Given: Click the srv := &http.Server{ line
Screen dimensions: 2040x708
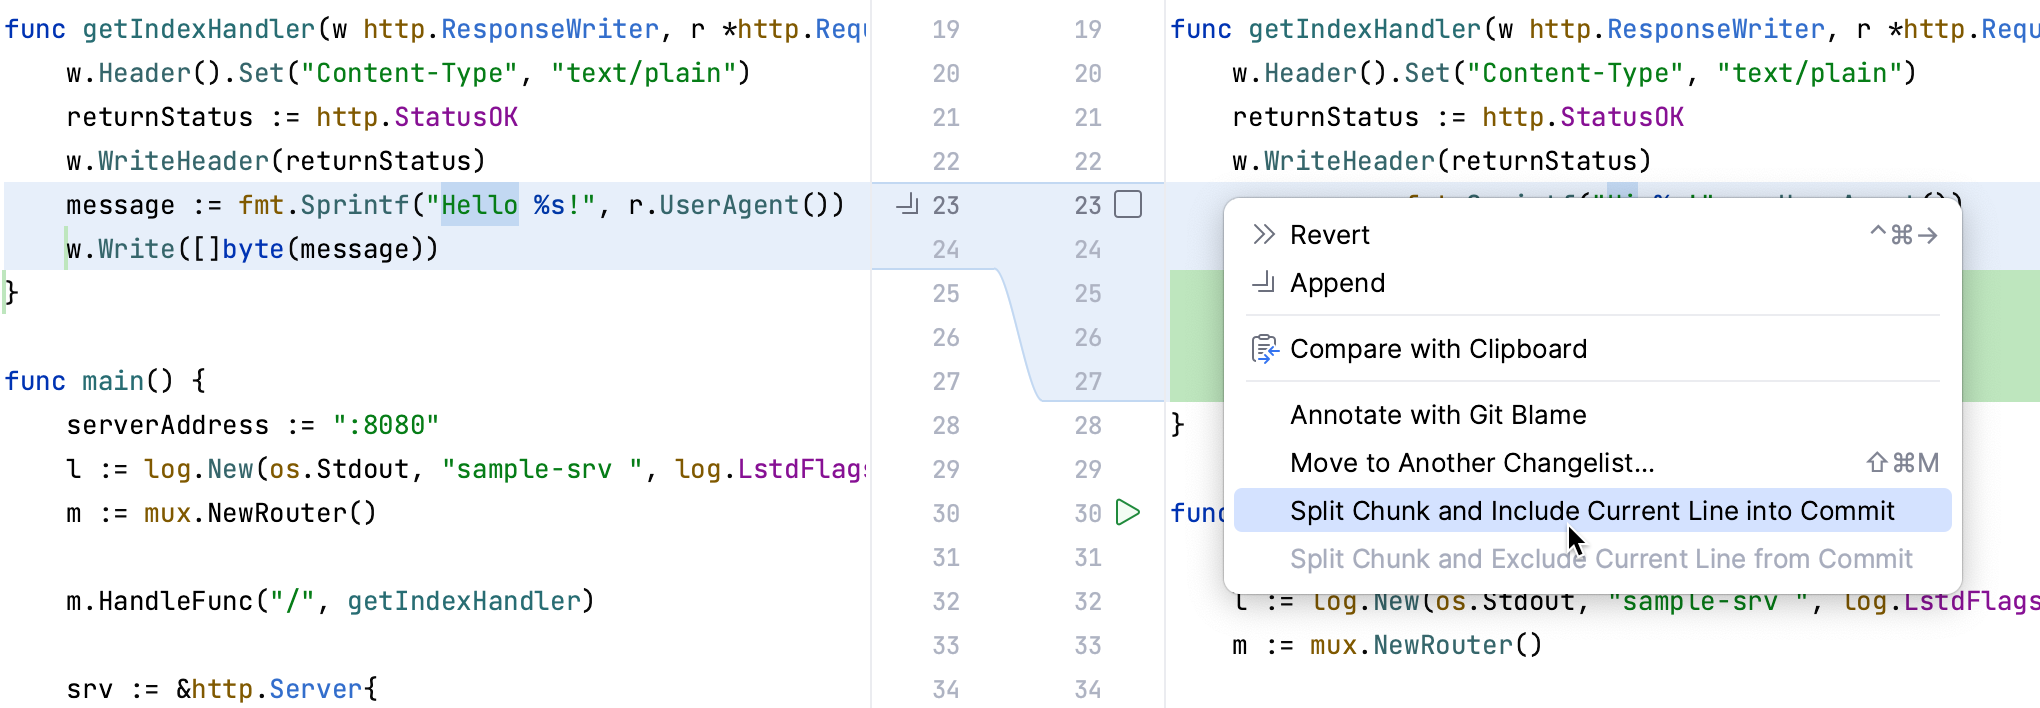Looking at the screenshot, I should (x=222, y=689).
